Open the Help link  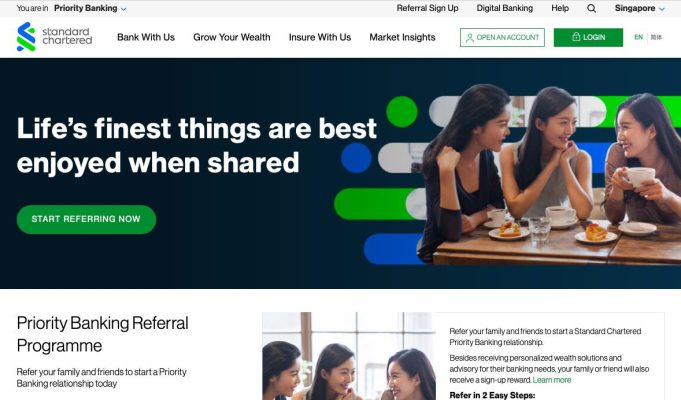[x=560, y=8]
